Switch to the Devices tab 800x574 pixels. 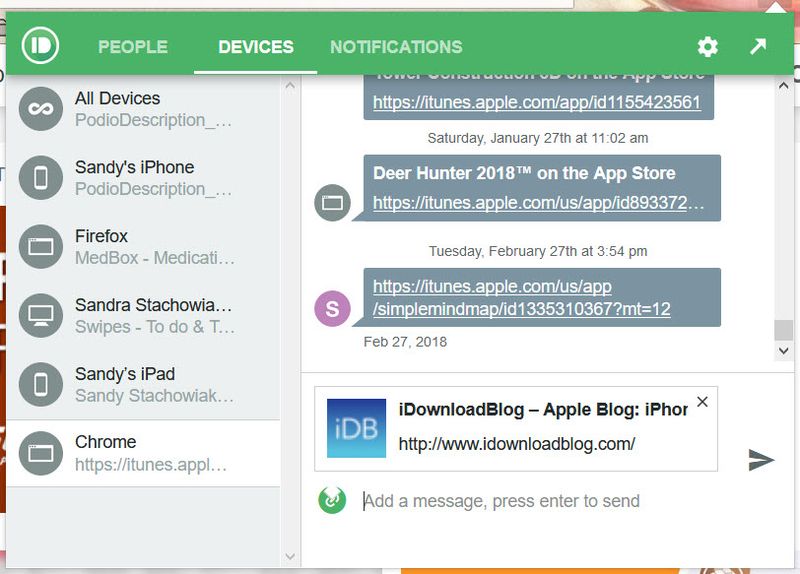point(256,47)
